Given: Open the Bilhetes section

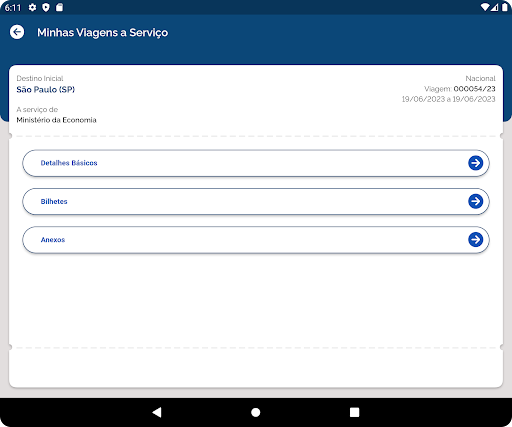Looking at the screenshot, I should (256, 201).
